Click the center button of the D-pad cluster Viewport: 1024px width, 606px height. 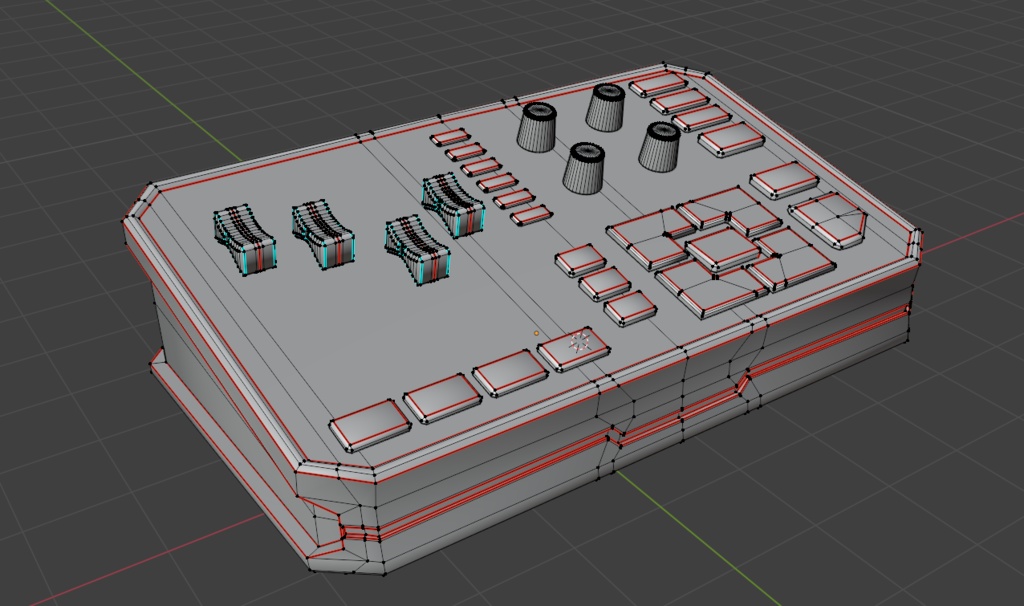720,250
